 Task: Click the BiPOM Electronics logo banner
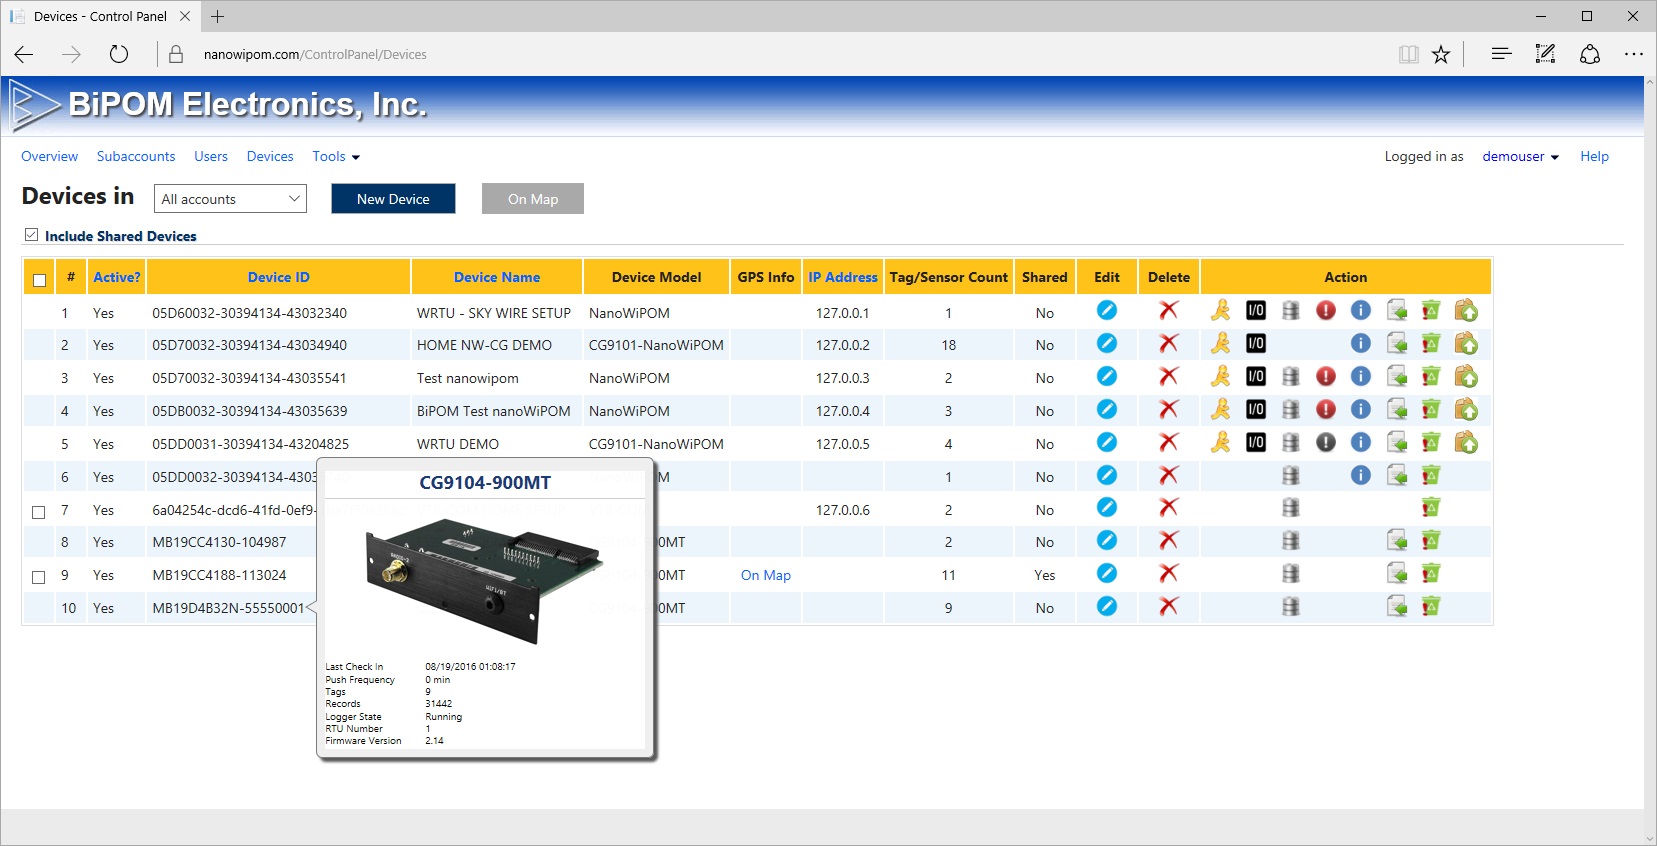click(220, 105)
